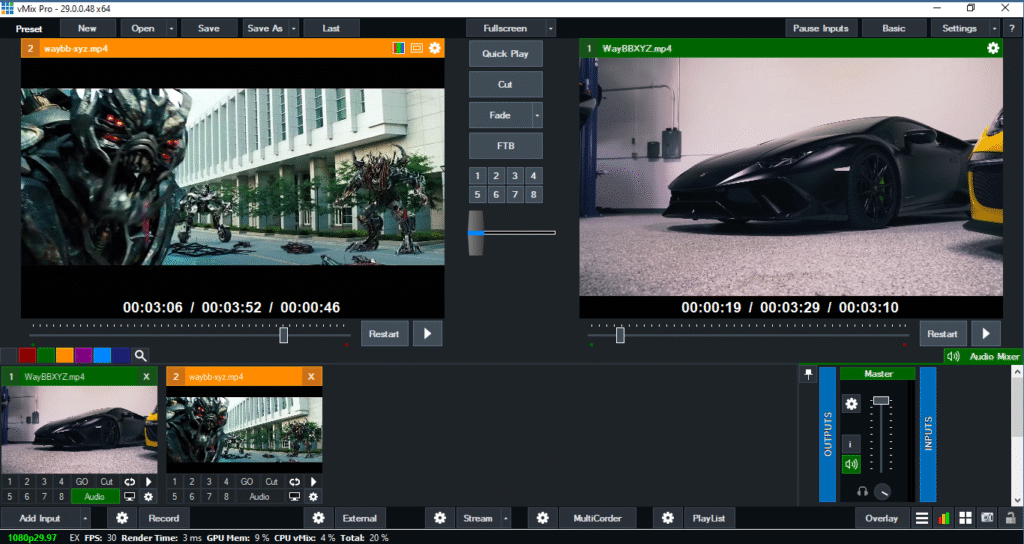1024x544 pixels.
Task: Click the 1080p29.97 status text
Action: pyautogui.click(x=32, y=537)
